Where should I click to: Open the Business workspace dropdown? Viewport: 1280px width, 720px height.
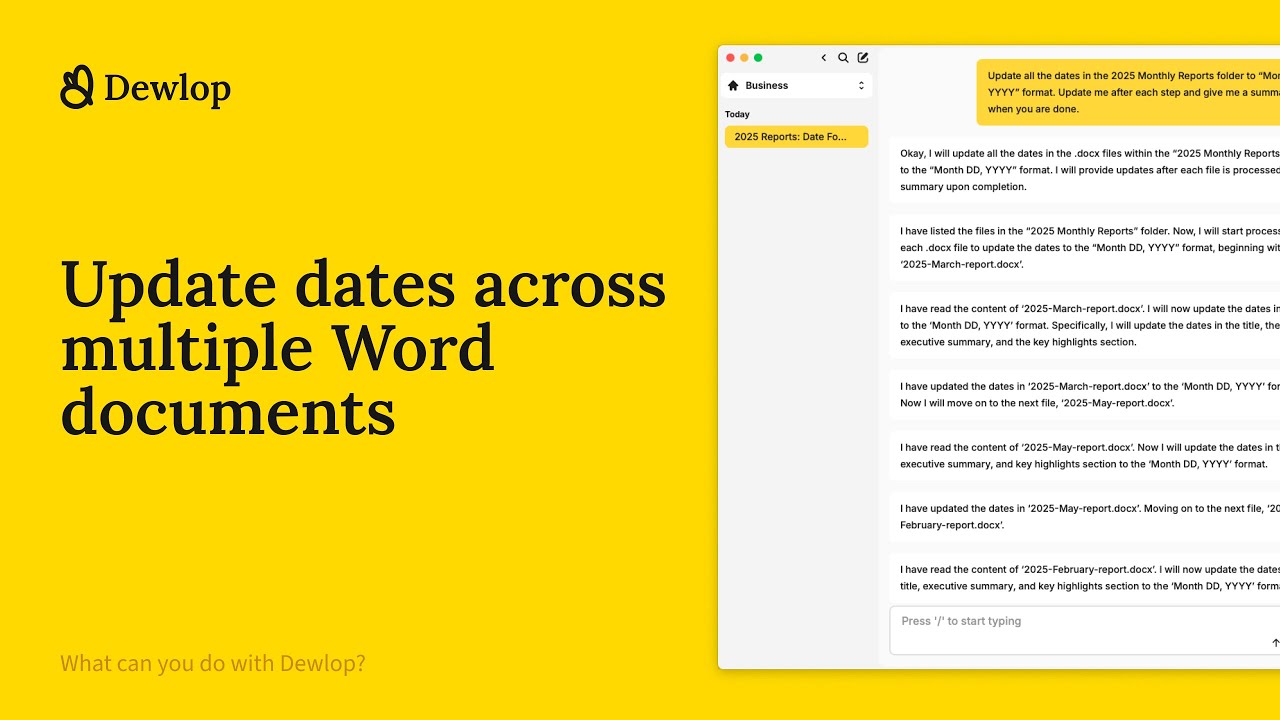click(797, 86)
